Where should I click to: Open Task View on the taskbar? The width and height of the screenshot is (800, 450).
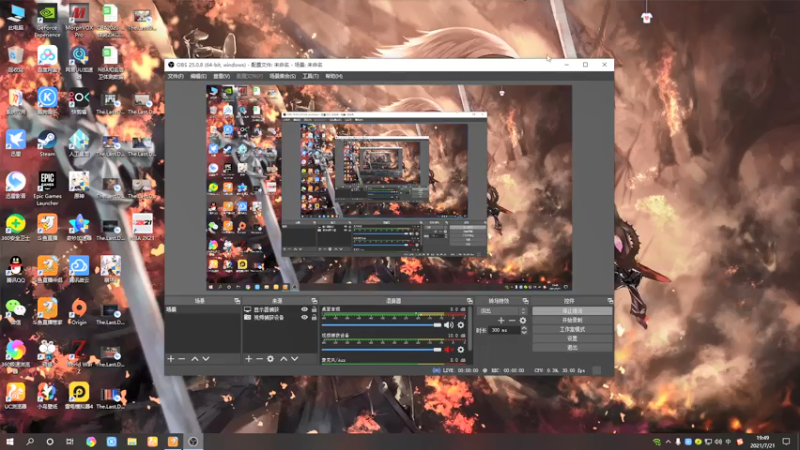pos(70,442)
